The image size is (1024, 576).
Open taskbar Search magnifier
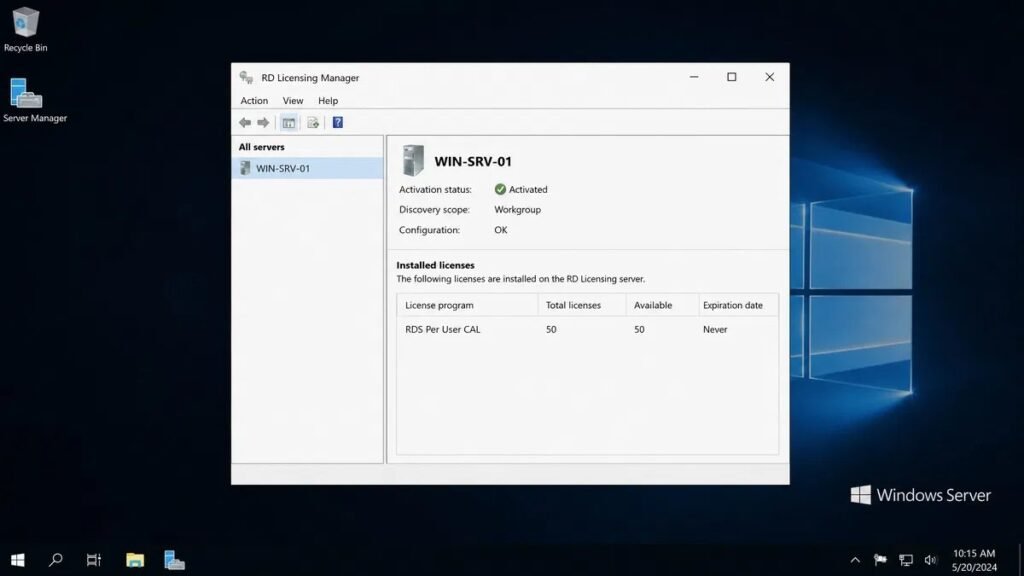pyautogui.click(x=56, y=560)
